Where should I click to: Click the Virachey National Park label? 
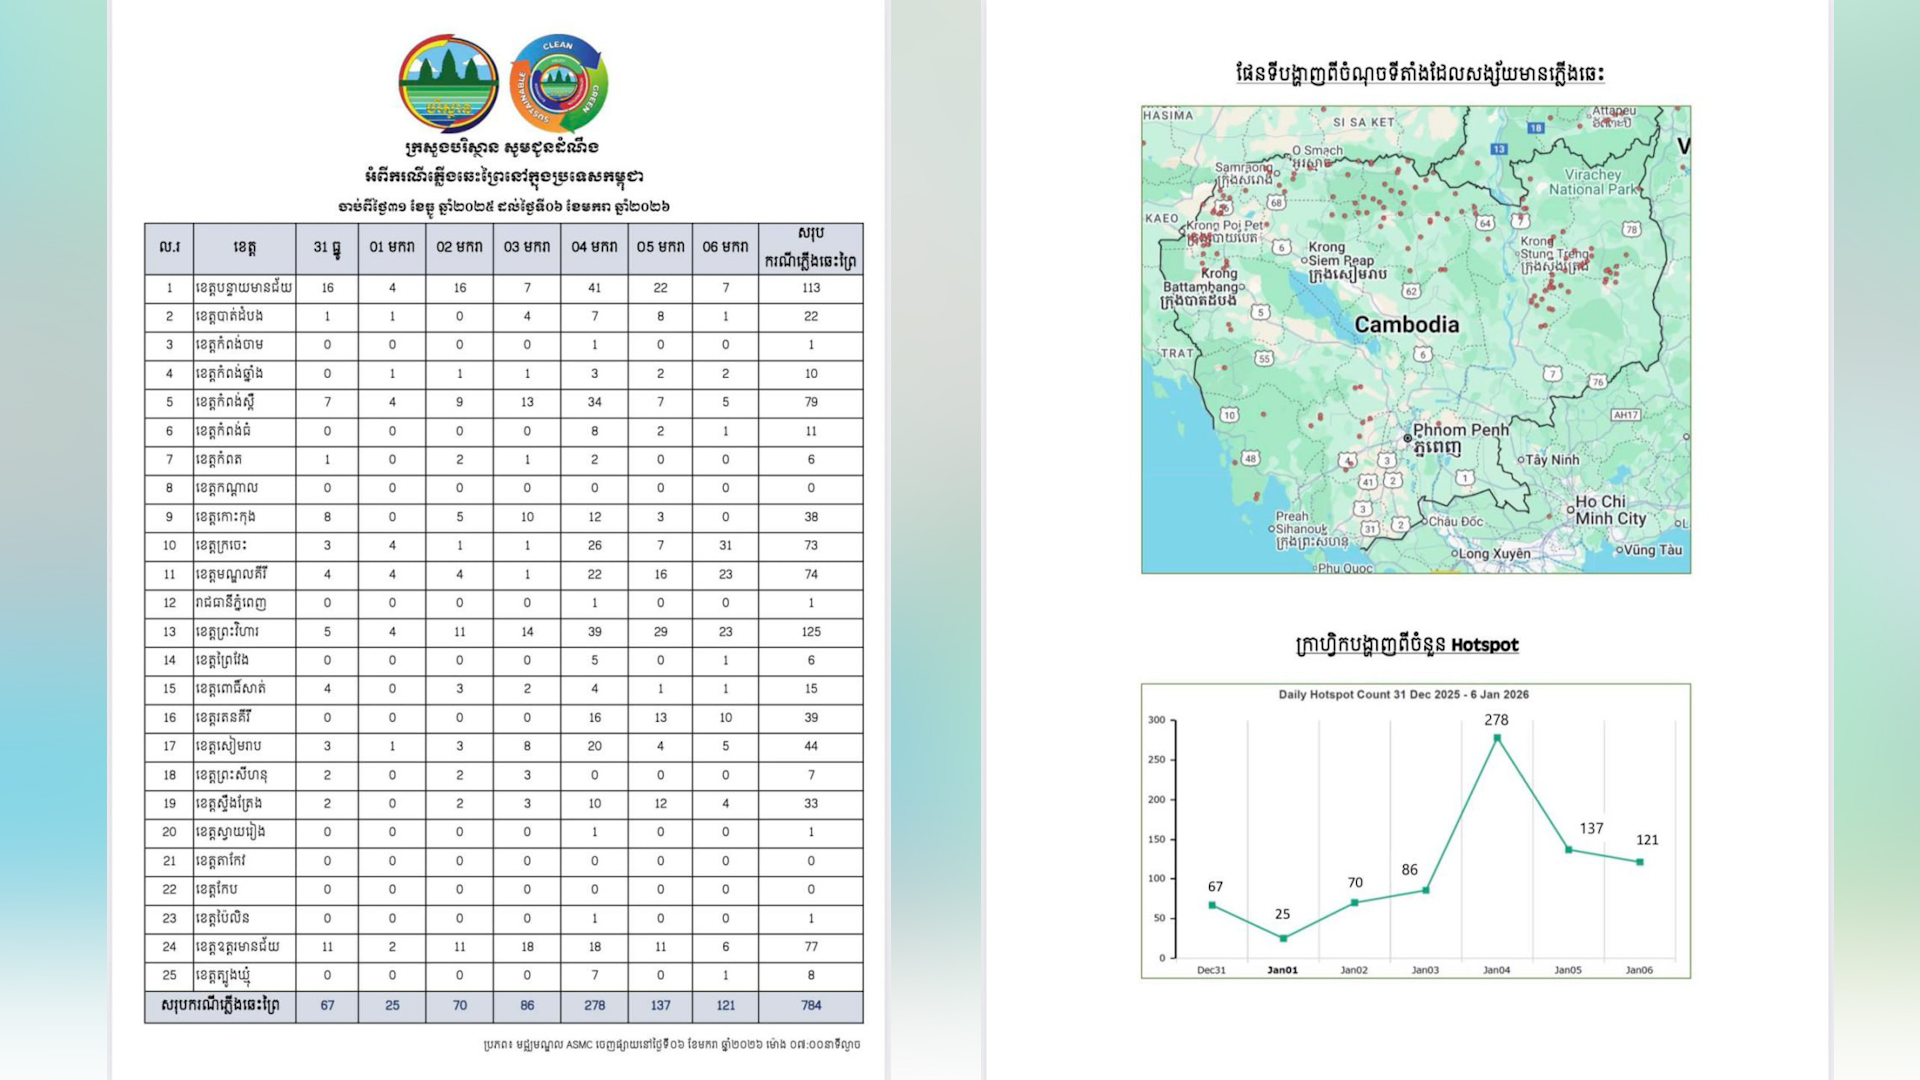point(1593,181)
